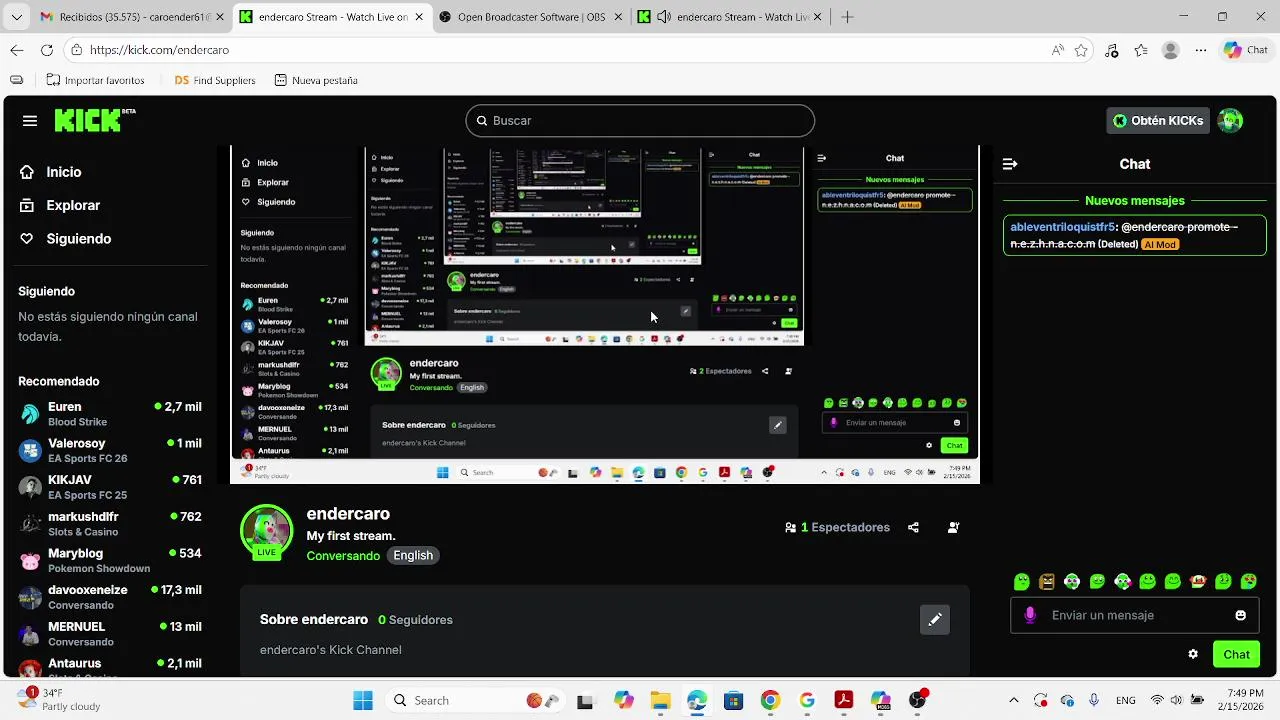Click the stream video preview

pos(605,315)
